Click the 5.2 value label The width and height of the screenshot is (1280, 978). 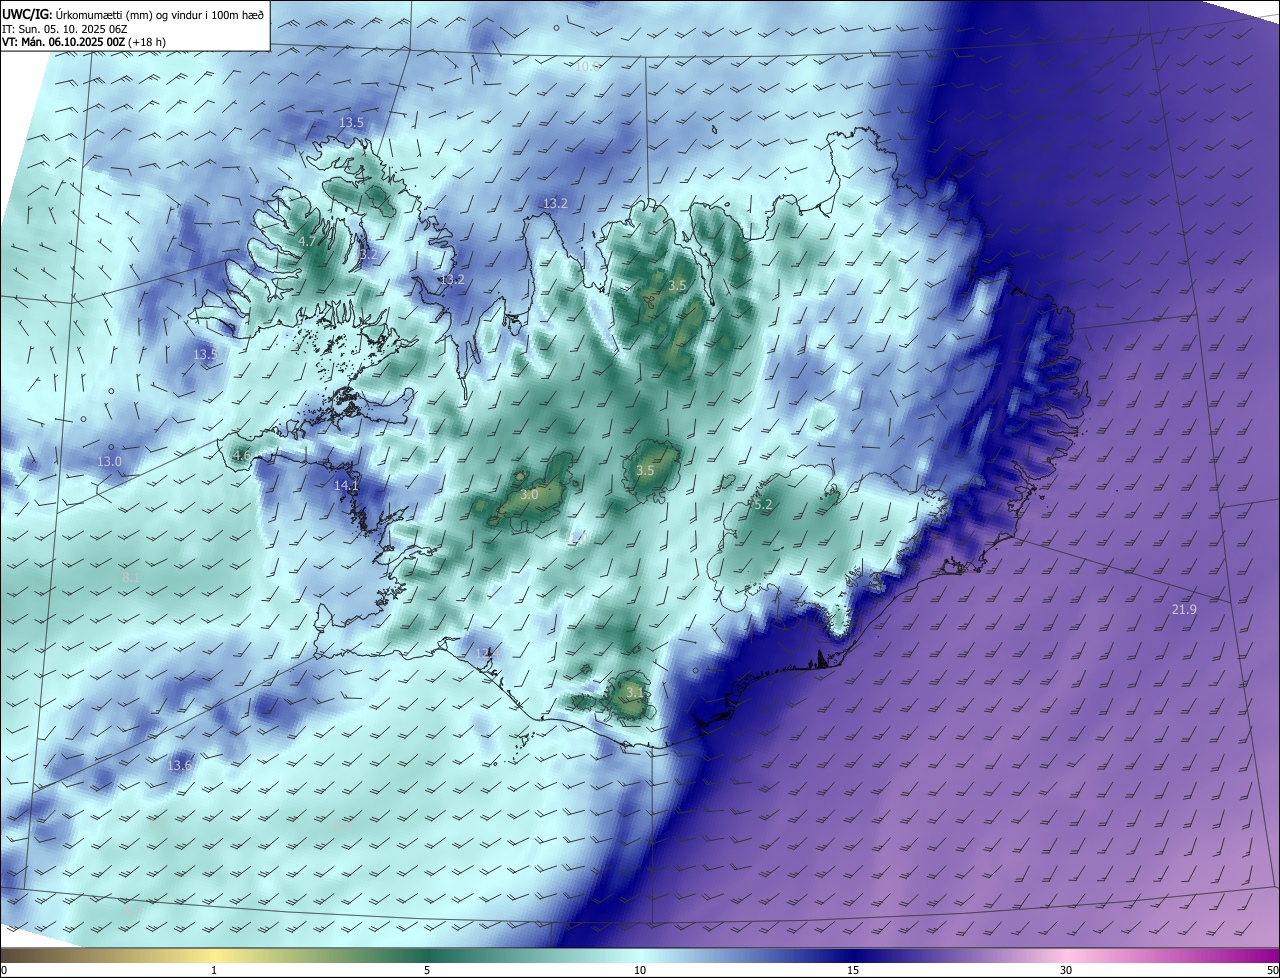tap(763, 505)
